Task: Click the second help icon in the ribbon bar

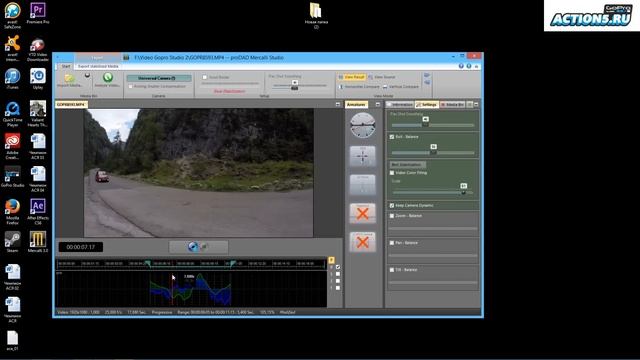Action: 469,66
